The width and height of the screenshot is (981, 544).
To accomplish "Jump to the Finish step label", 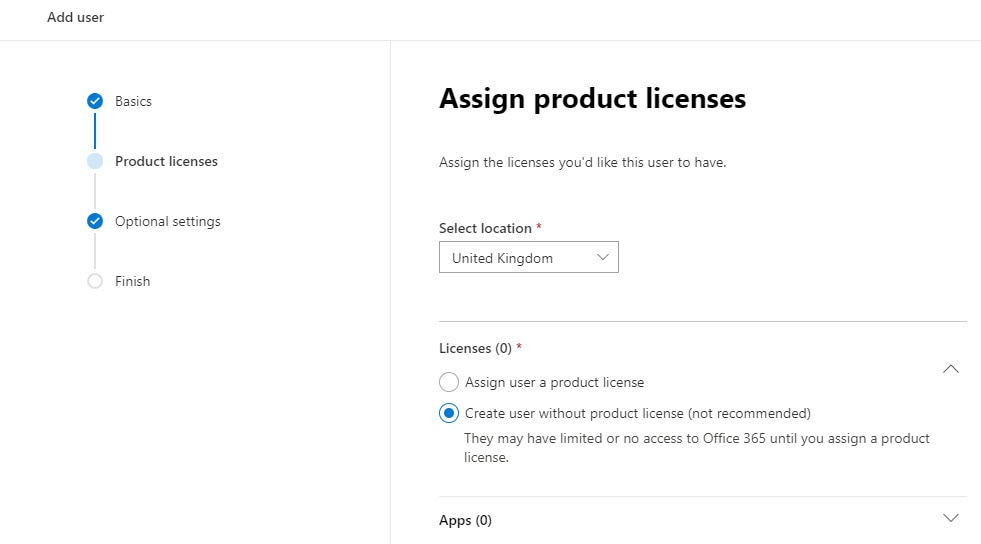I will pos(132,281).
